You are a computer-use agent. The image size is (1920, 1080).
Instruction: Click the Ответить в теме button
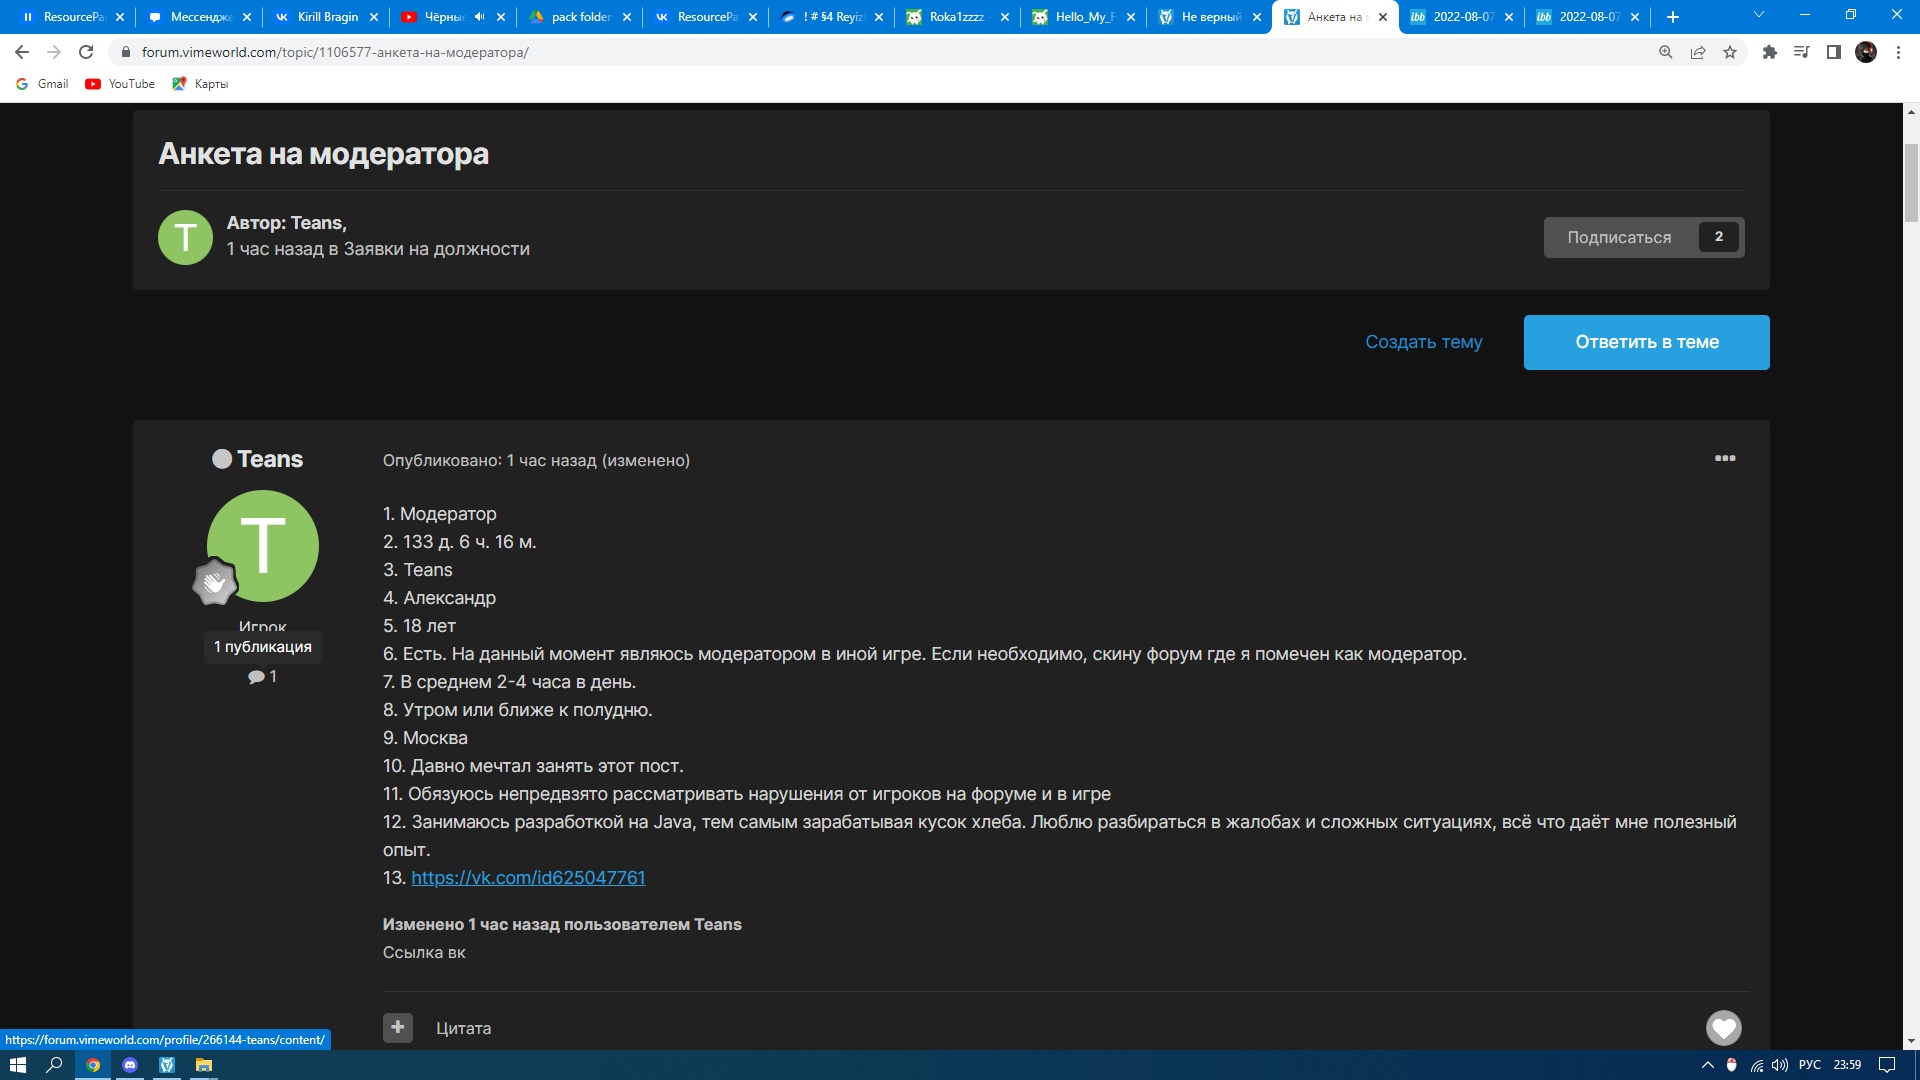(1646, 342)
